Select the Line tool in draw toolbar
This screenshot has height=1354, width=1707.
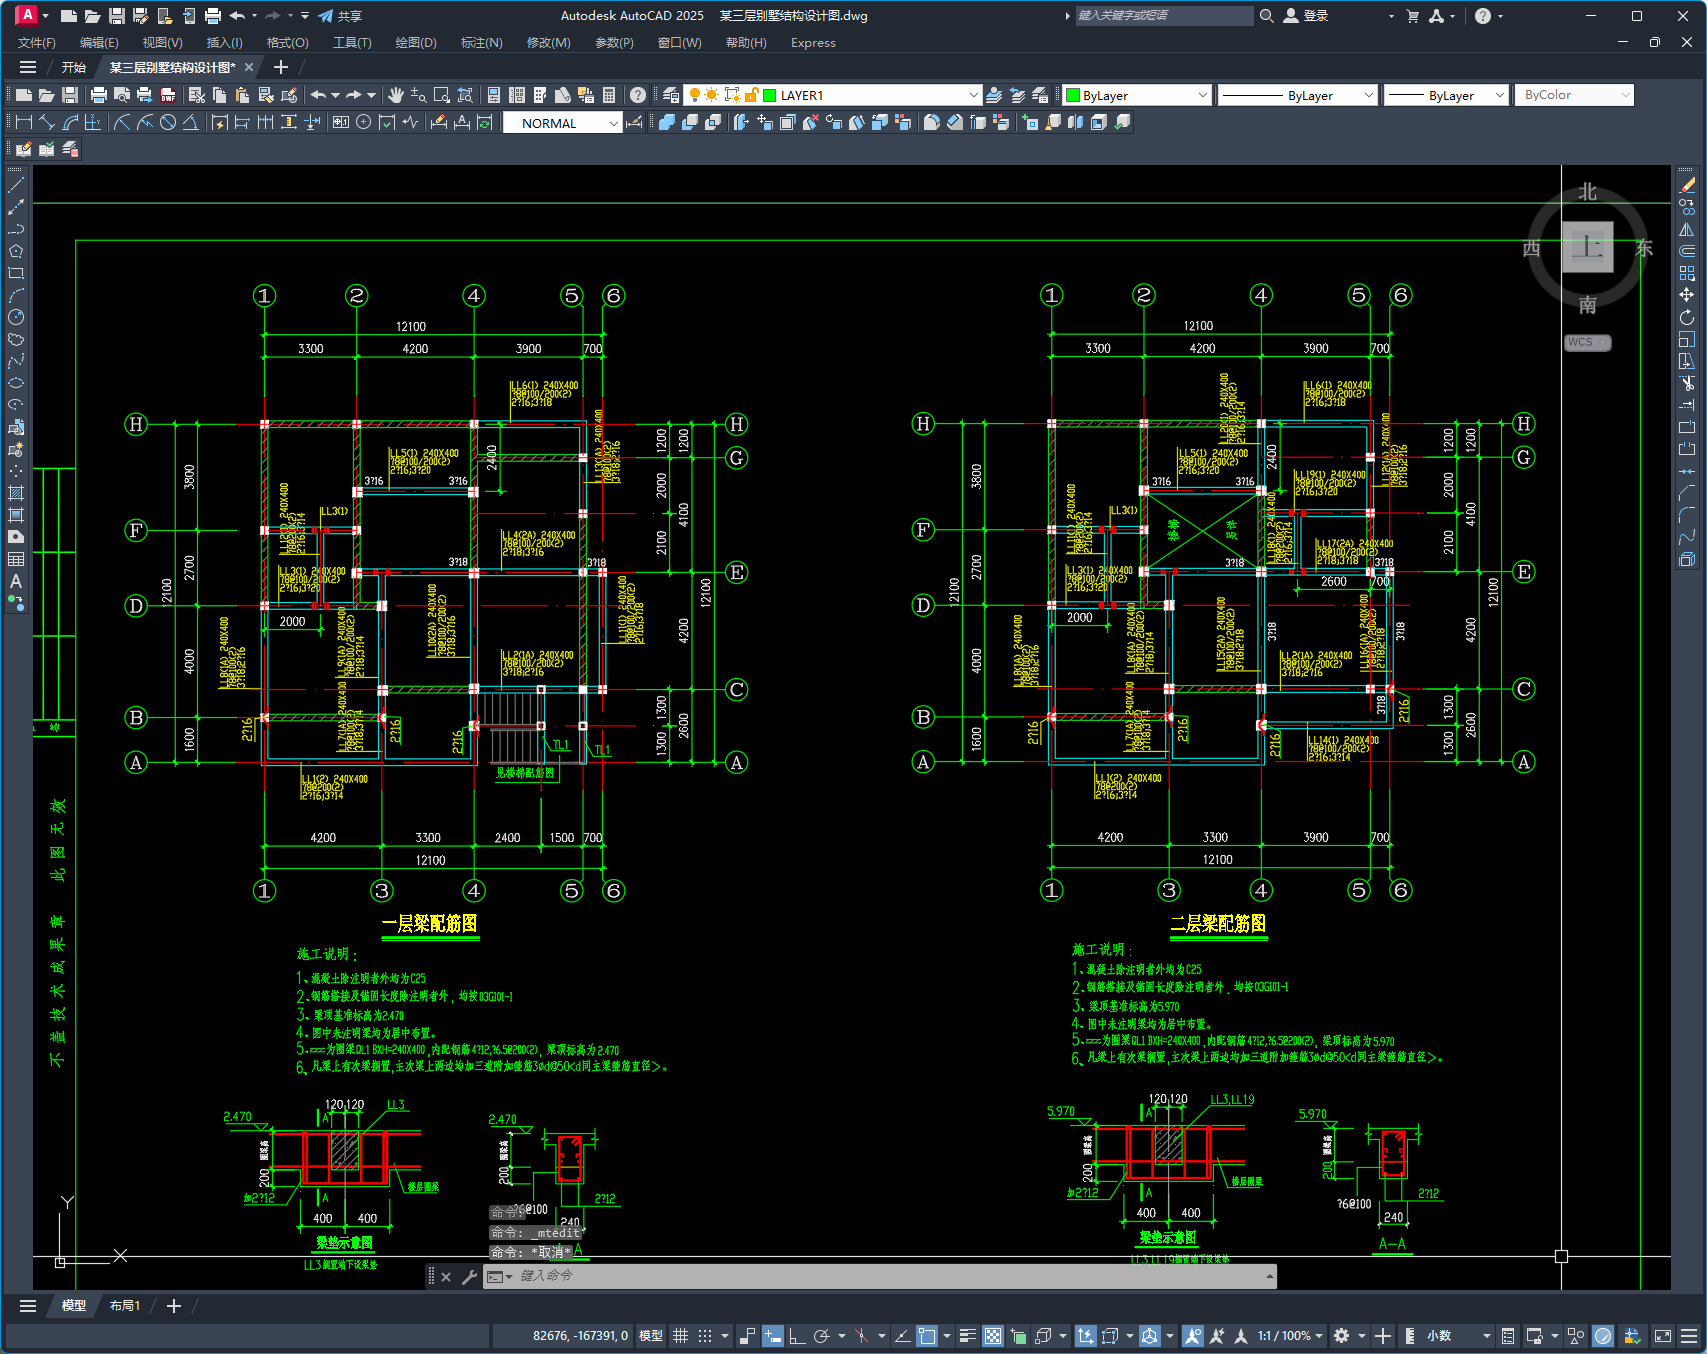(16, 185)
